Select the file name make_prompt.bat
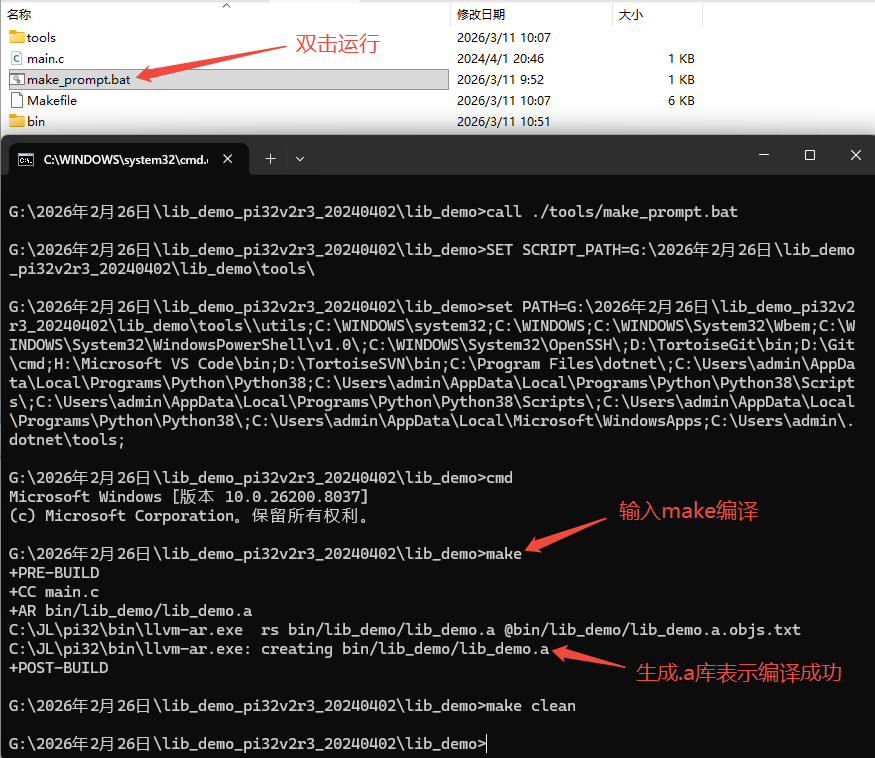Viewport: 875px width, 758px height. click(x=79, y=80)
